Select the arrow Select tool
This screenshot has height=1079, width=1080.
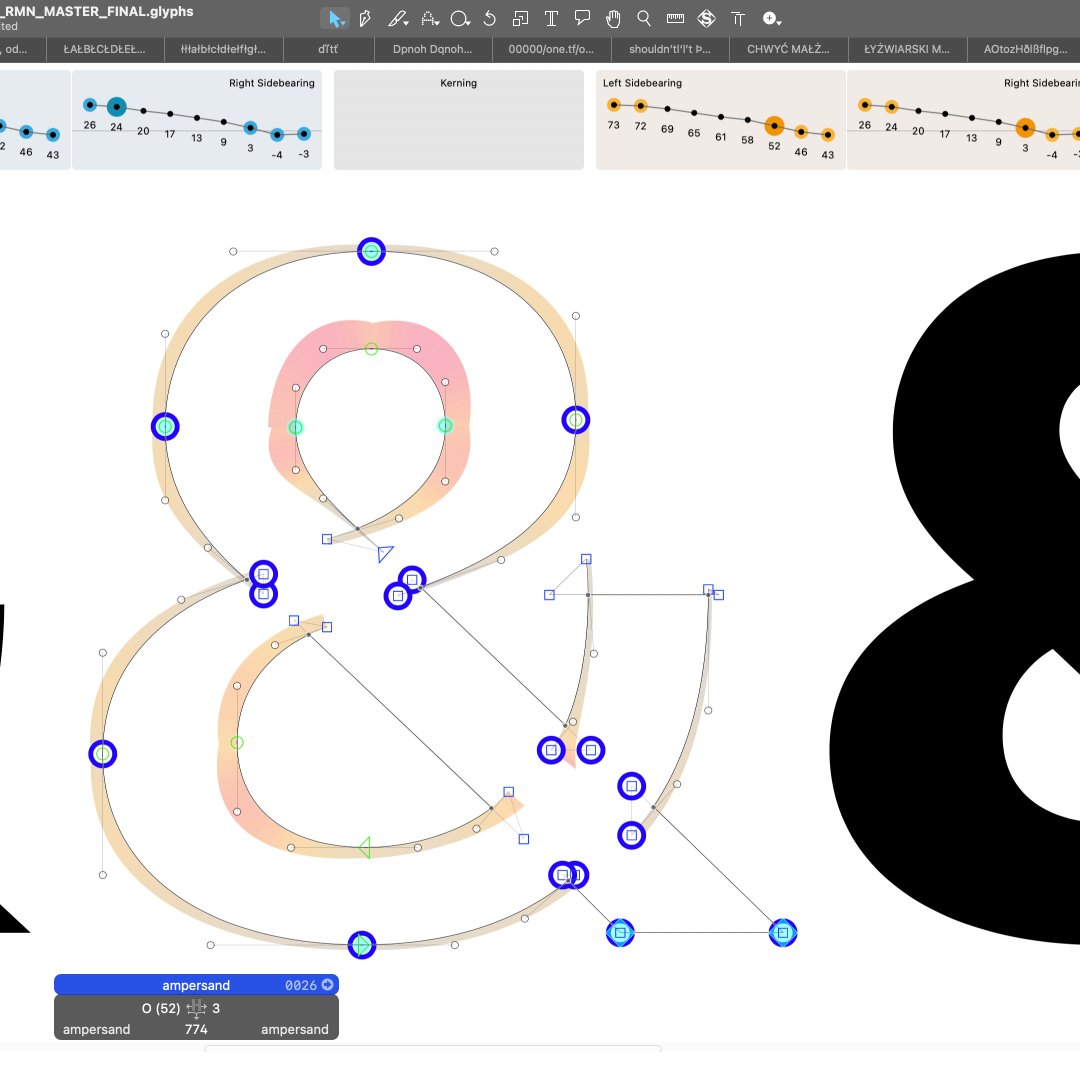(x=335, y=19)
